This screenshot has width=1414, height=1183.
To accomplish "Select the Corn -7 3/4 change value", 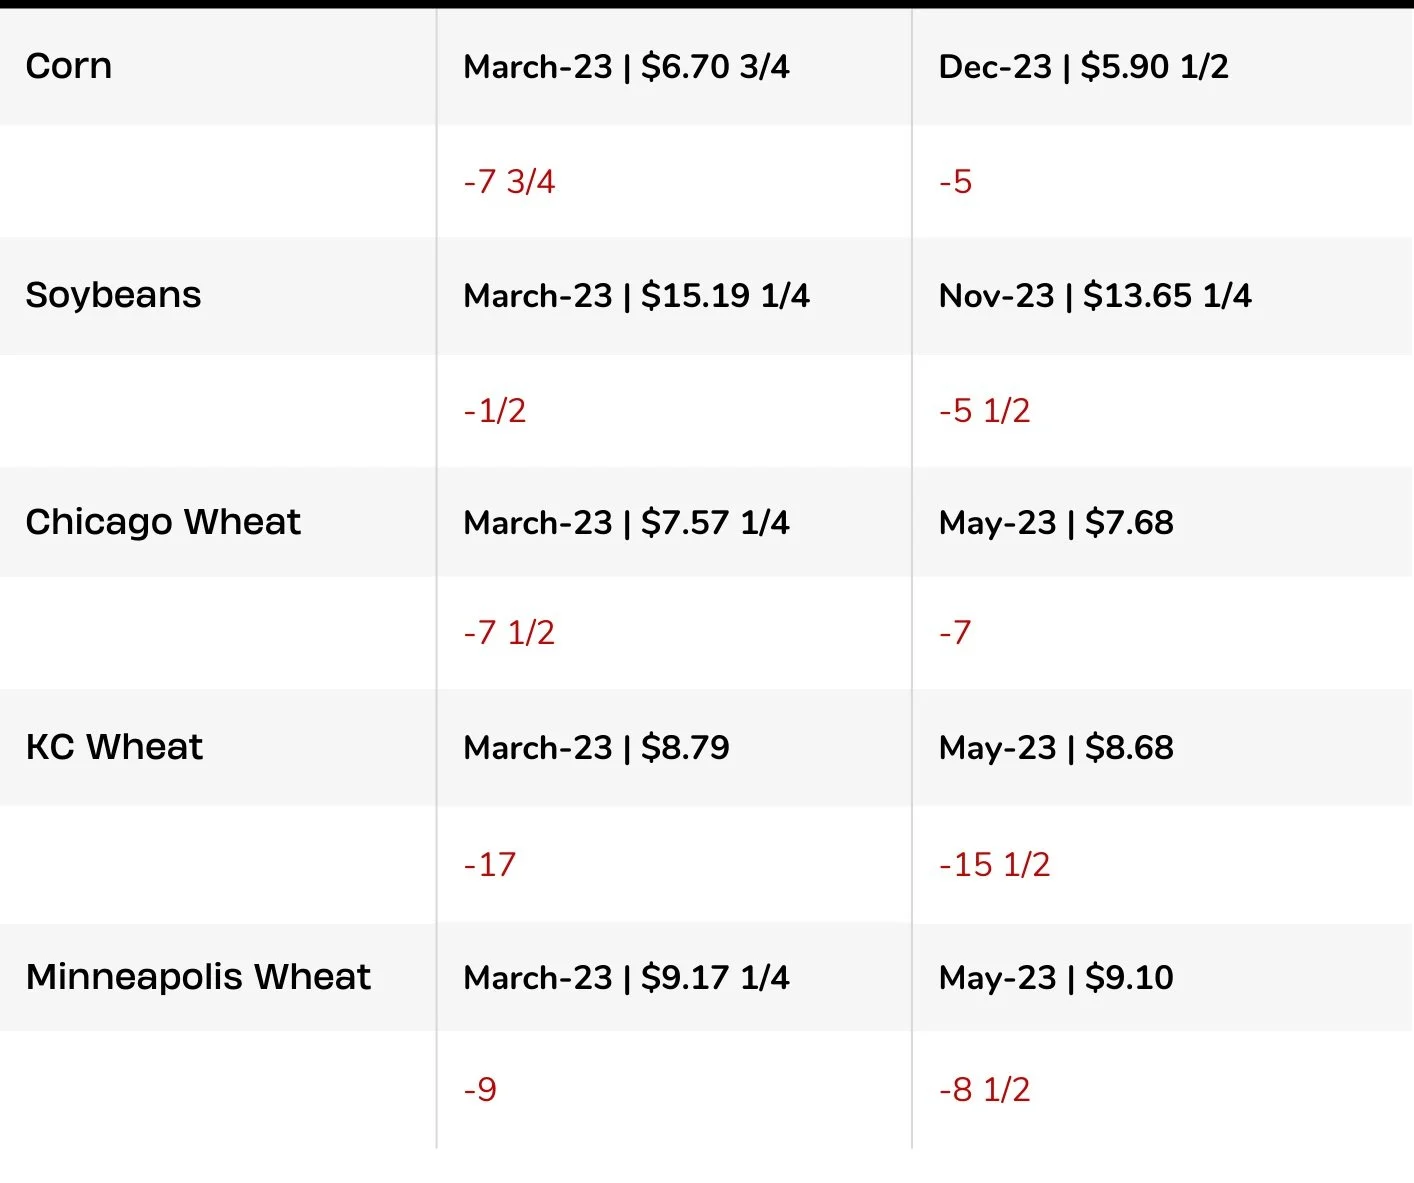I will pos(509,182).
